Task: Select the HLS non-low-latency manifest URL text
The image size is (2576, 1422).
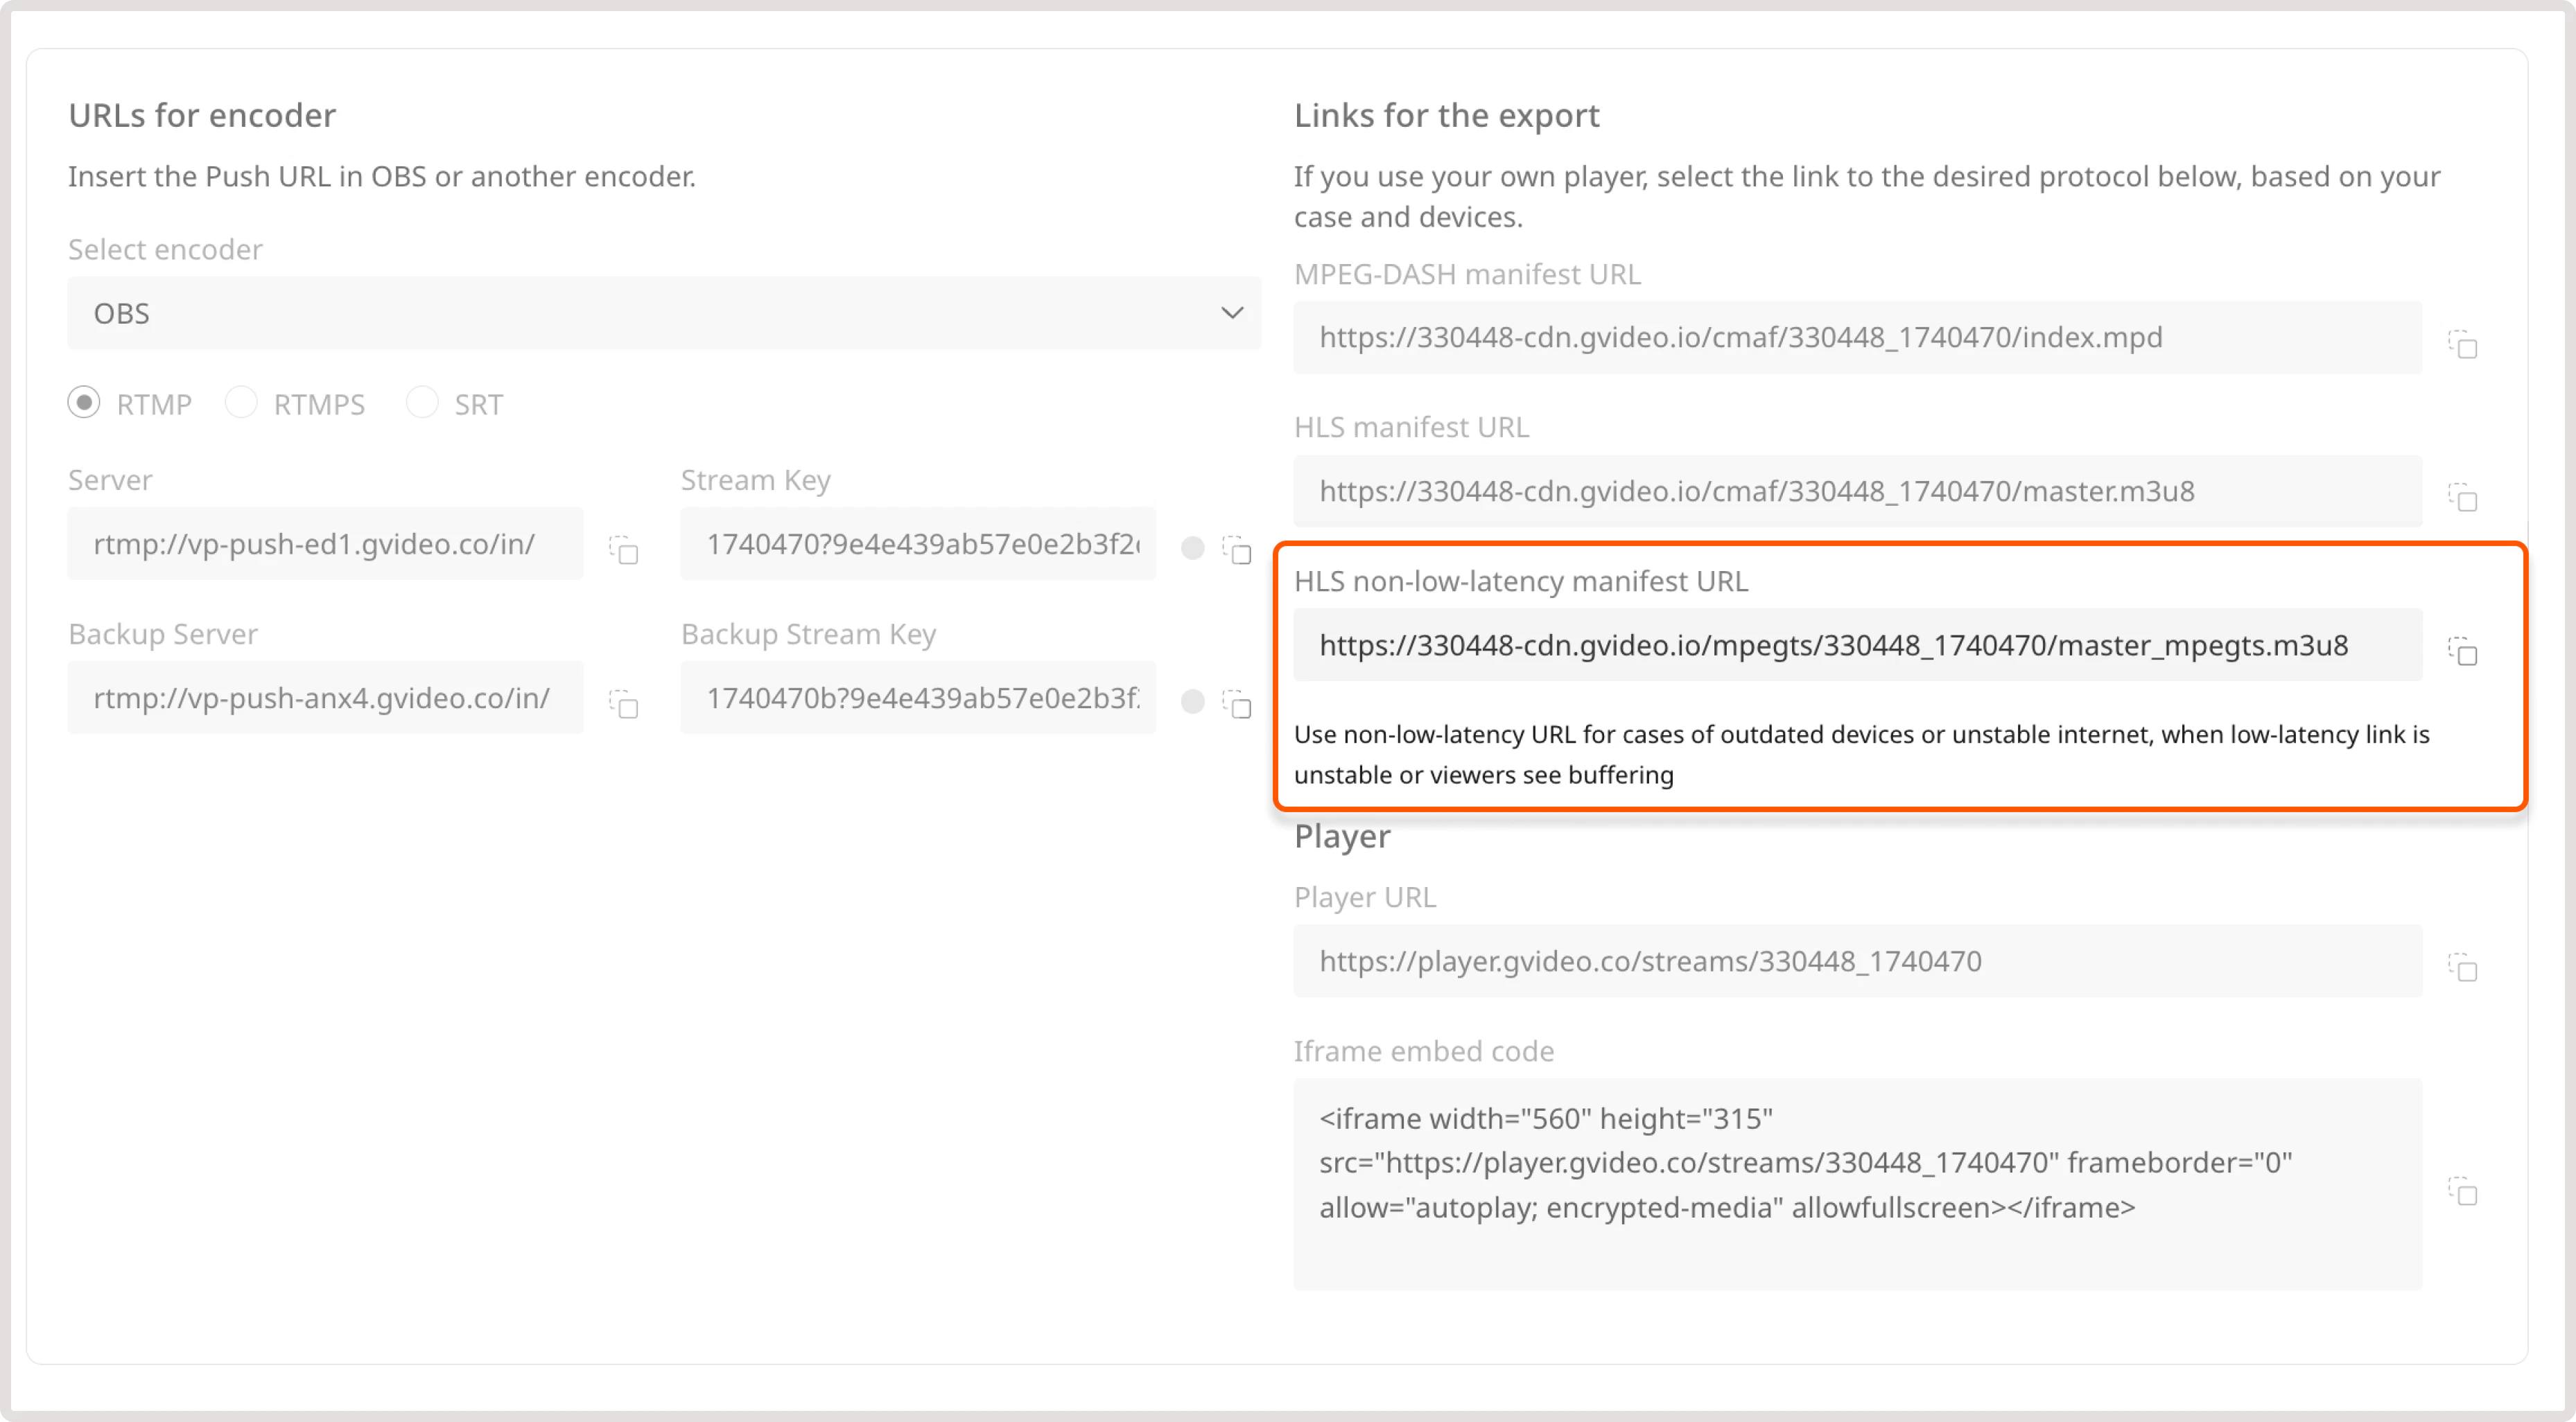Action: coord(1856,645)
